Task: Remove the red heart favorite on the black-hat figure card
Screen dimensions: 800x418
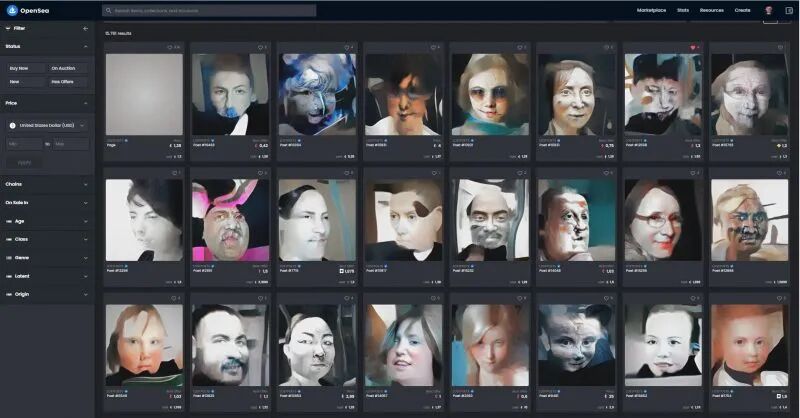Action: click(x=693, y=47)
